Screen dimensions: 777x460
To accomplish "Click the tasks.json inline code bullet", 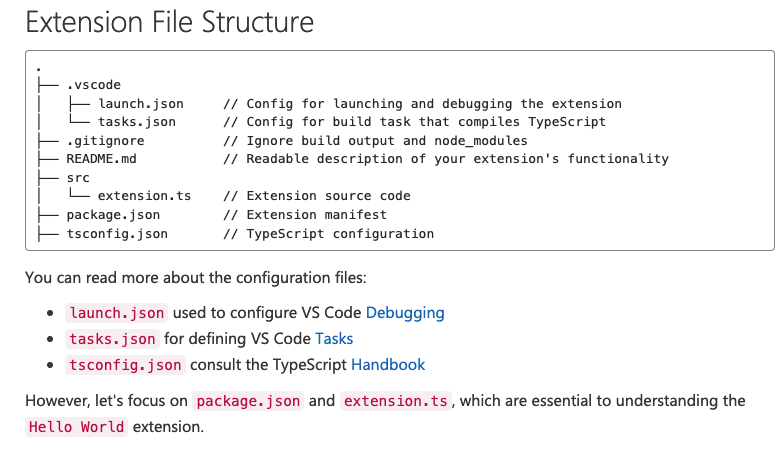I will point(112,338).
